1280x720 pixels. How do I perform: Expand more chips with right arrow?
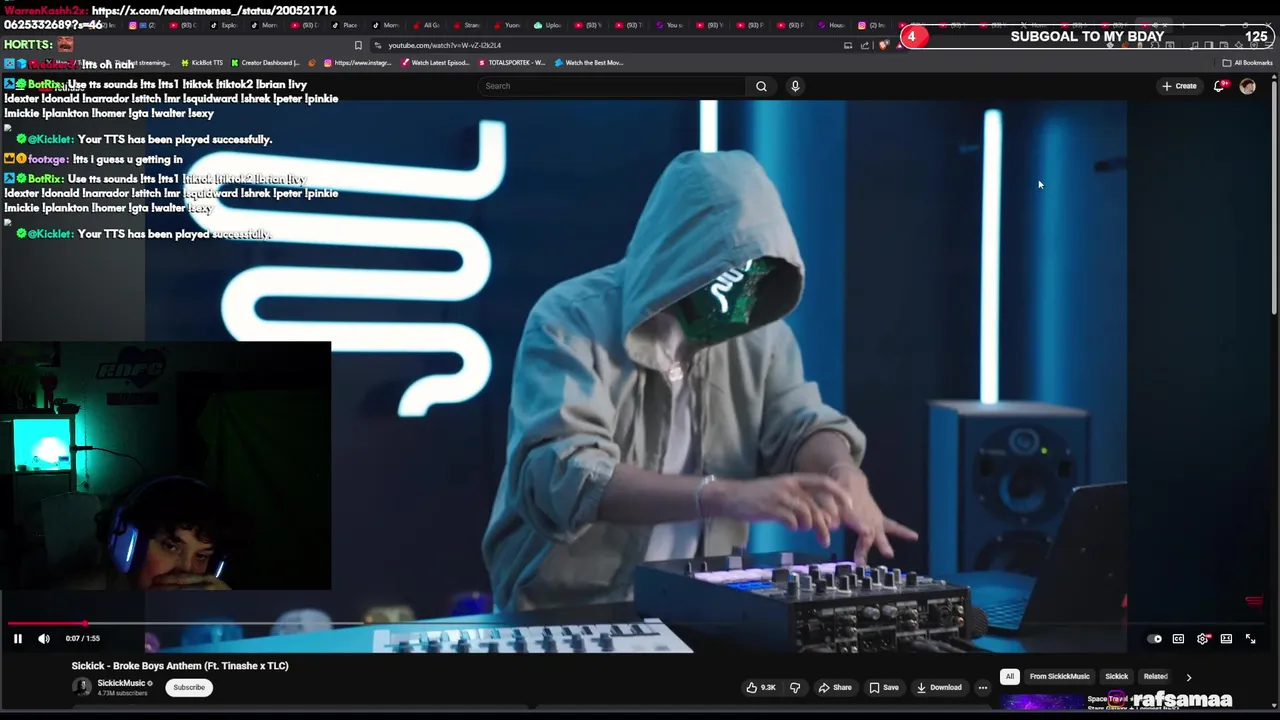(1188, 677)
